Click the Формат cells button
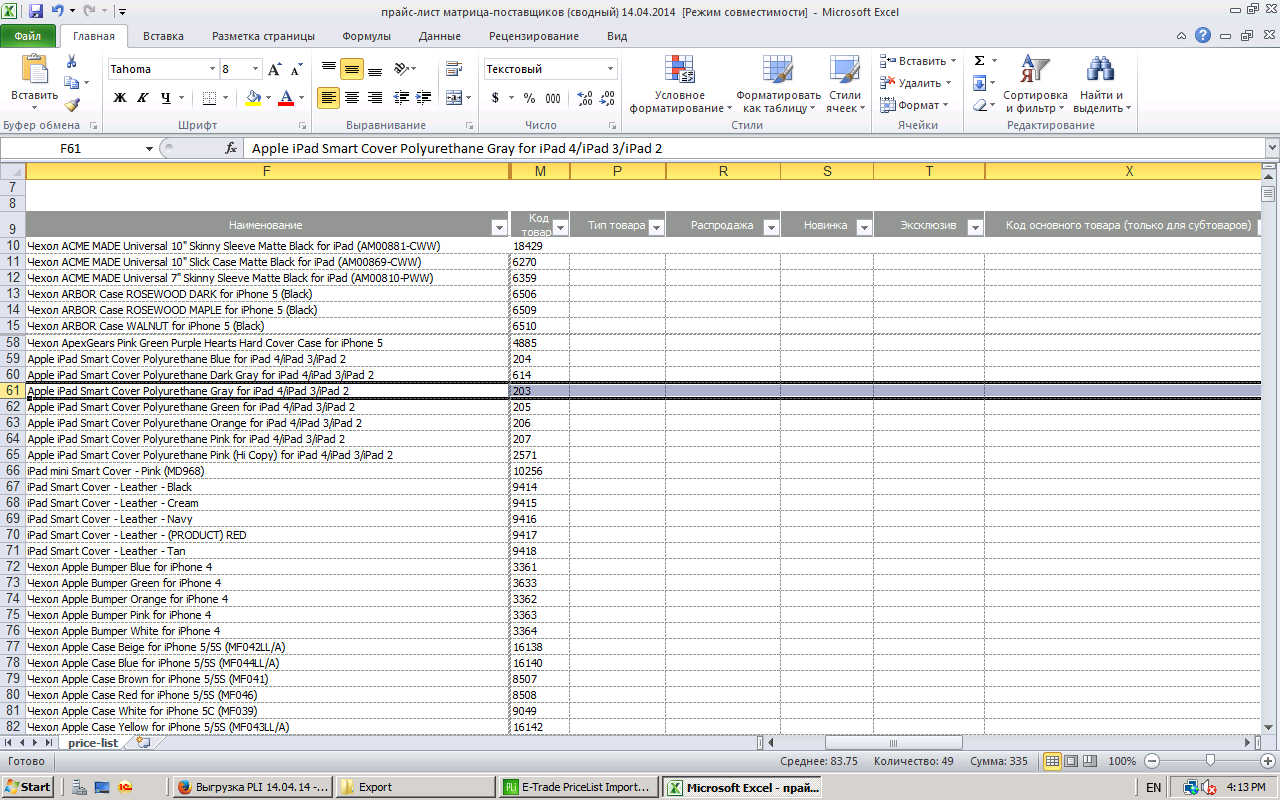 click(x=915, y=105)
